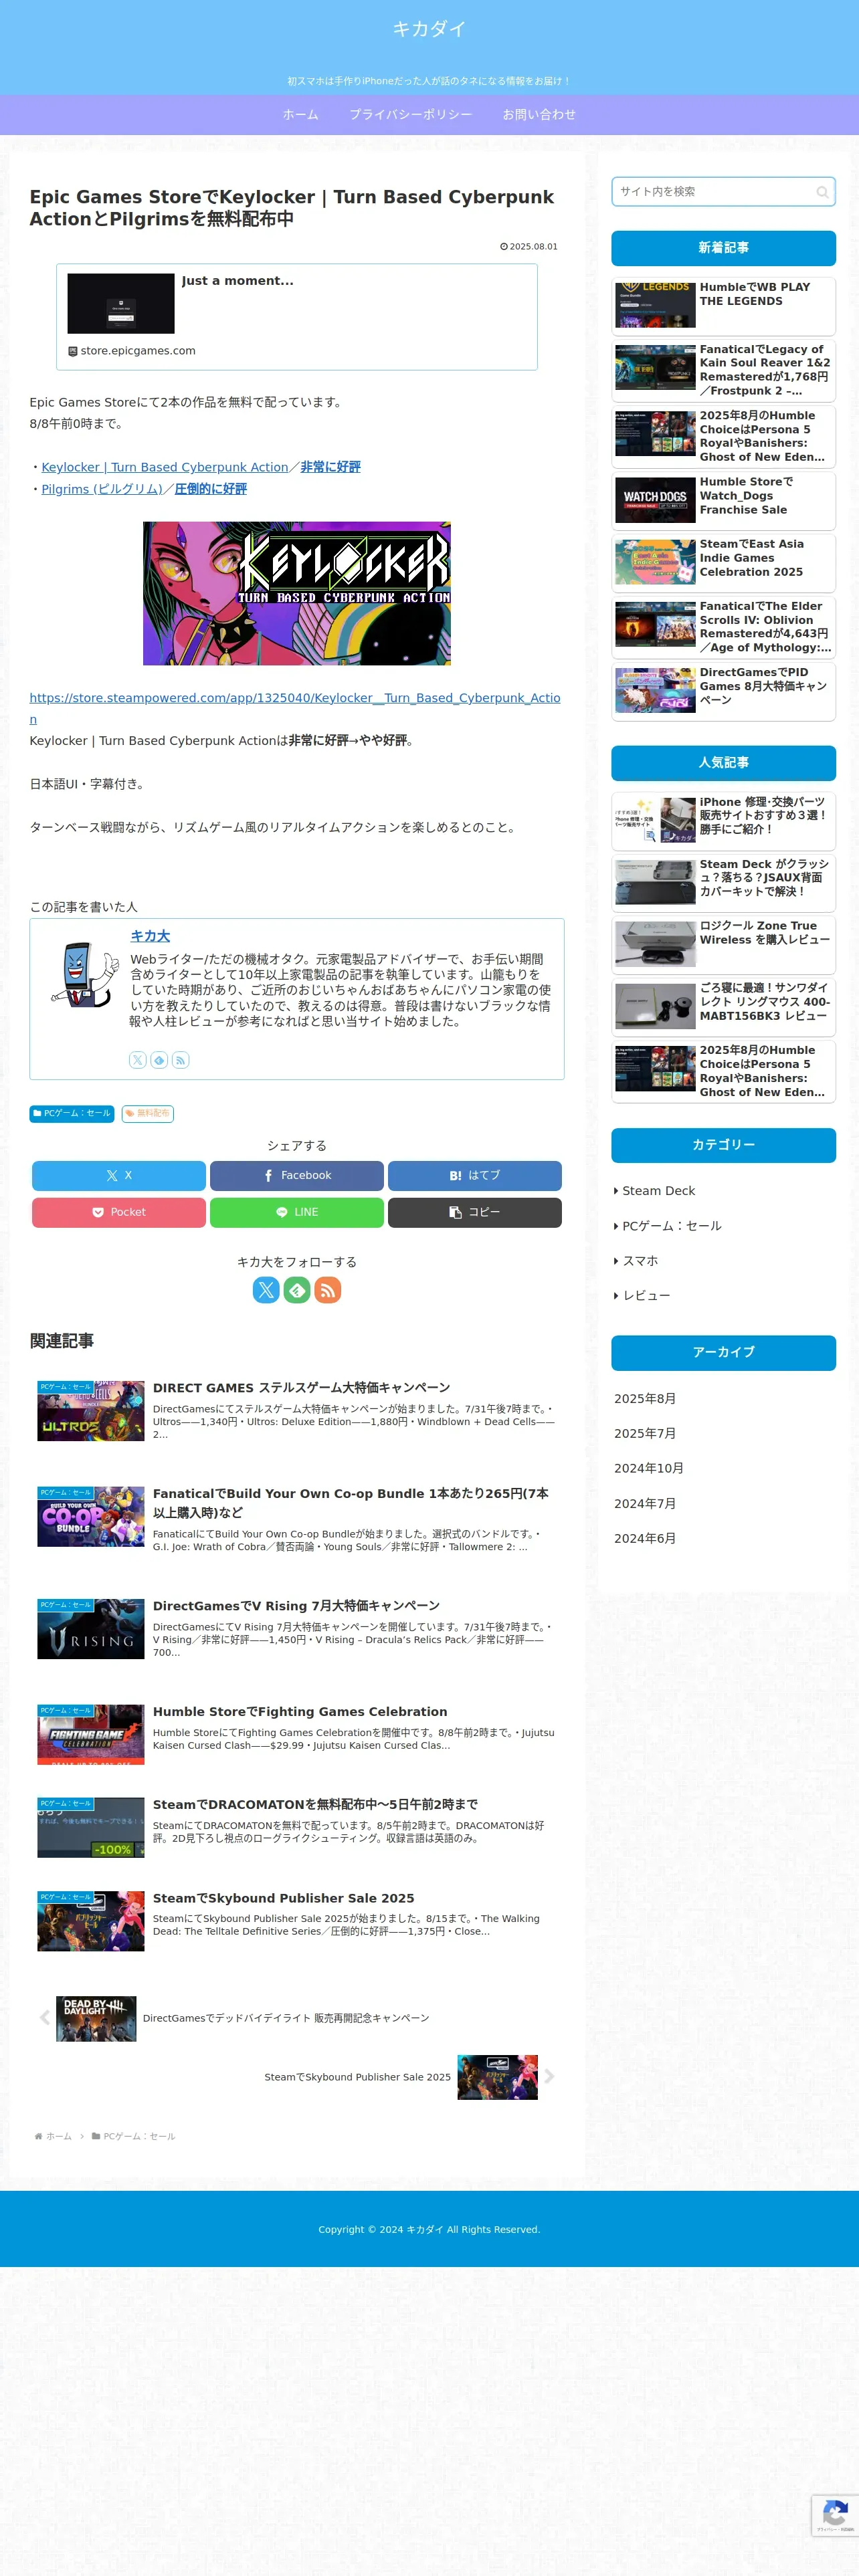Open author's X profile icon in author box
Viewport: 859px width, 2576px height.
point(138,1060)
